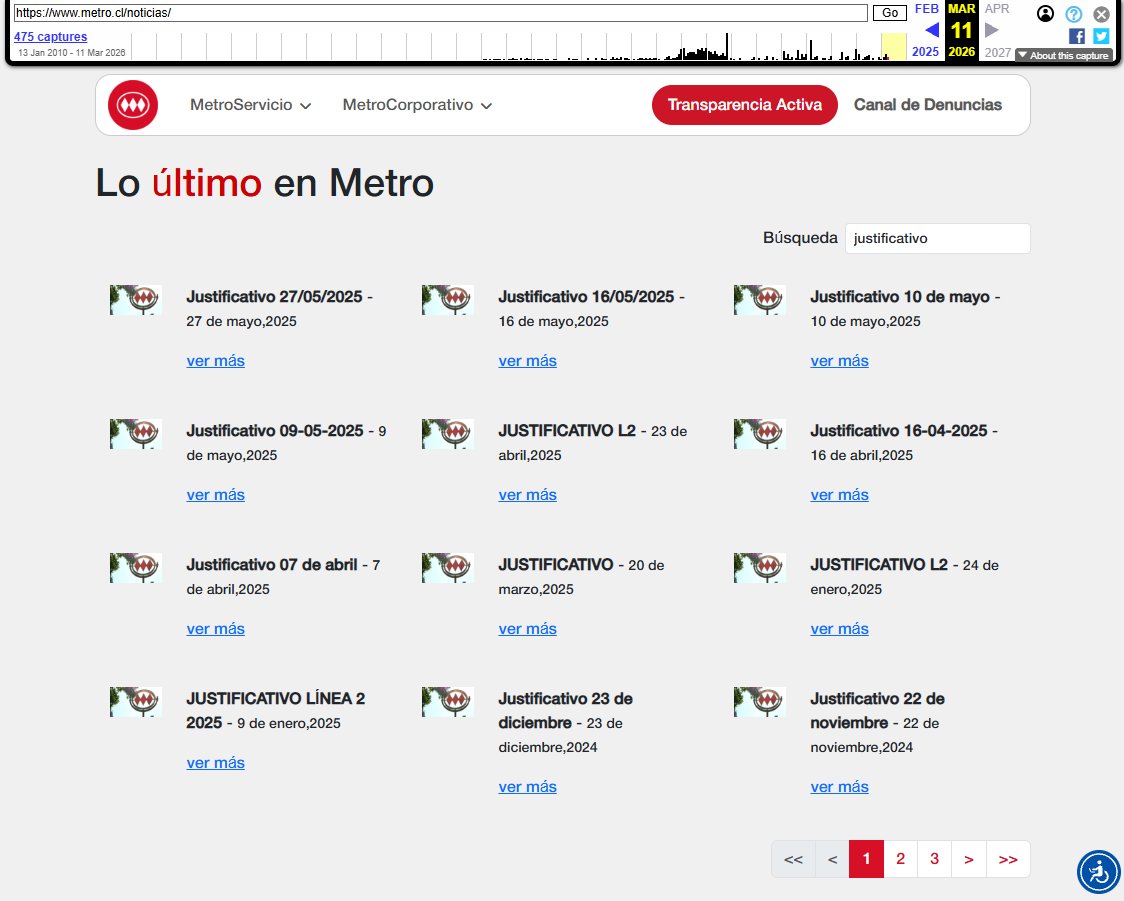Click ver más under Justificativo 27/05/2025
Screen dimensions: 1124x901
point(216,361)
